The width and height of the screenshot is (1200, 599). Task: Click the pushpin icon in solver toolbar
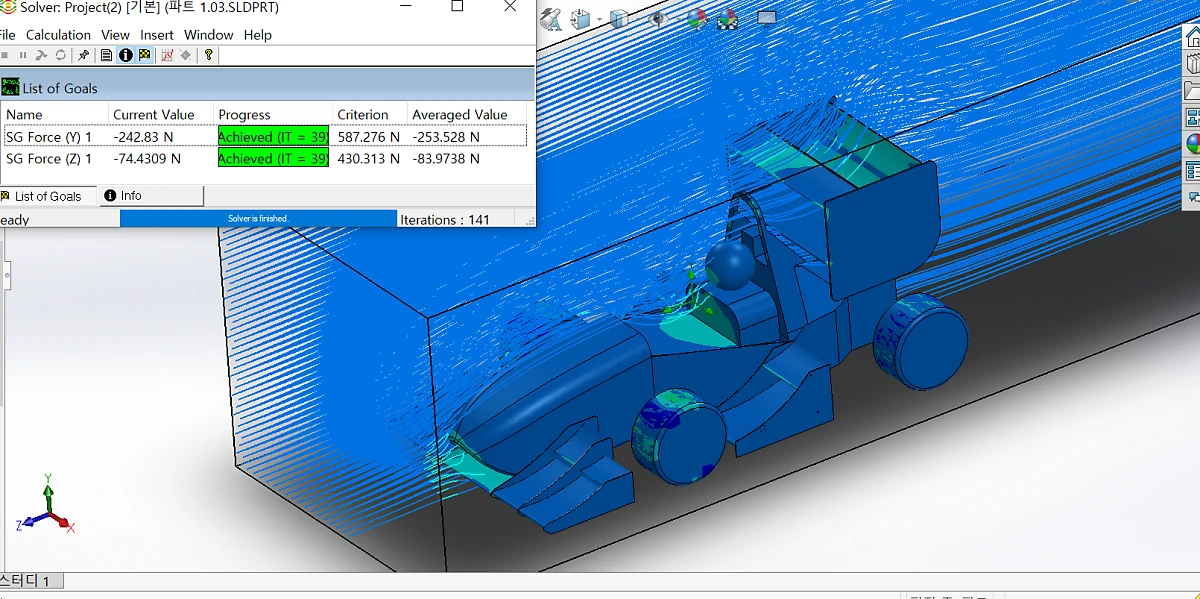coord(83,55)
